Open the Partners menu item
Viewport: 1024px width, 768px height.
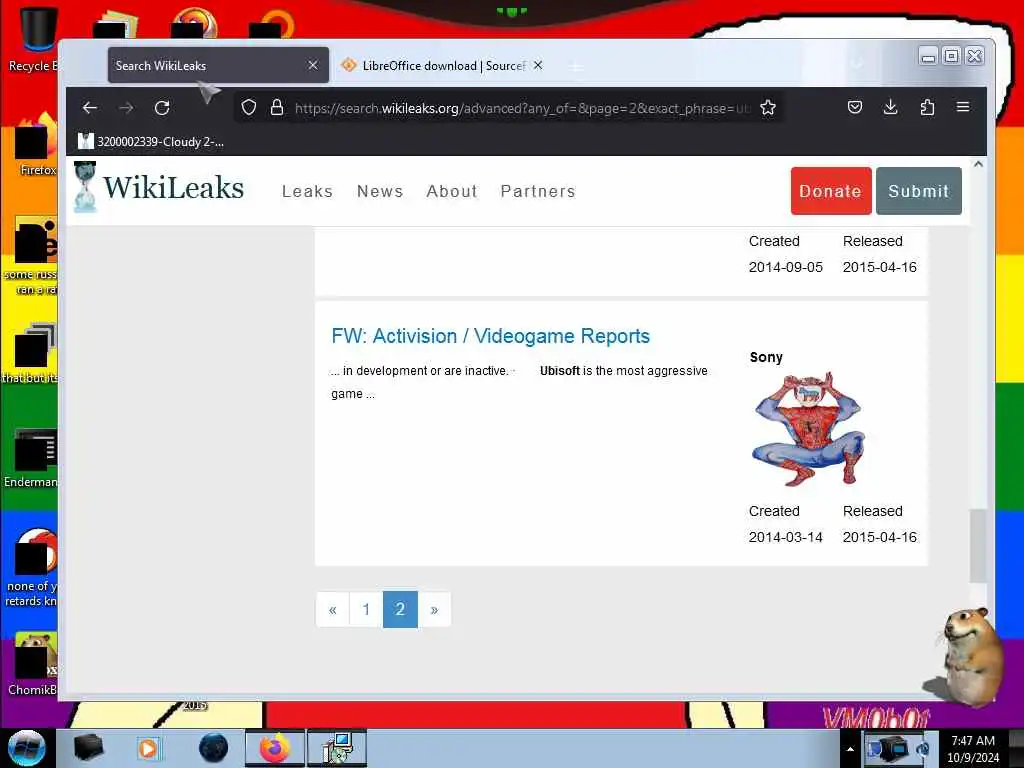click(538, 191)
